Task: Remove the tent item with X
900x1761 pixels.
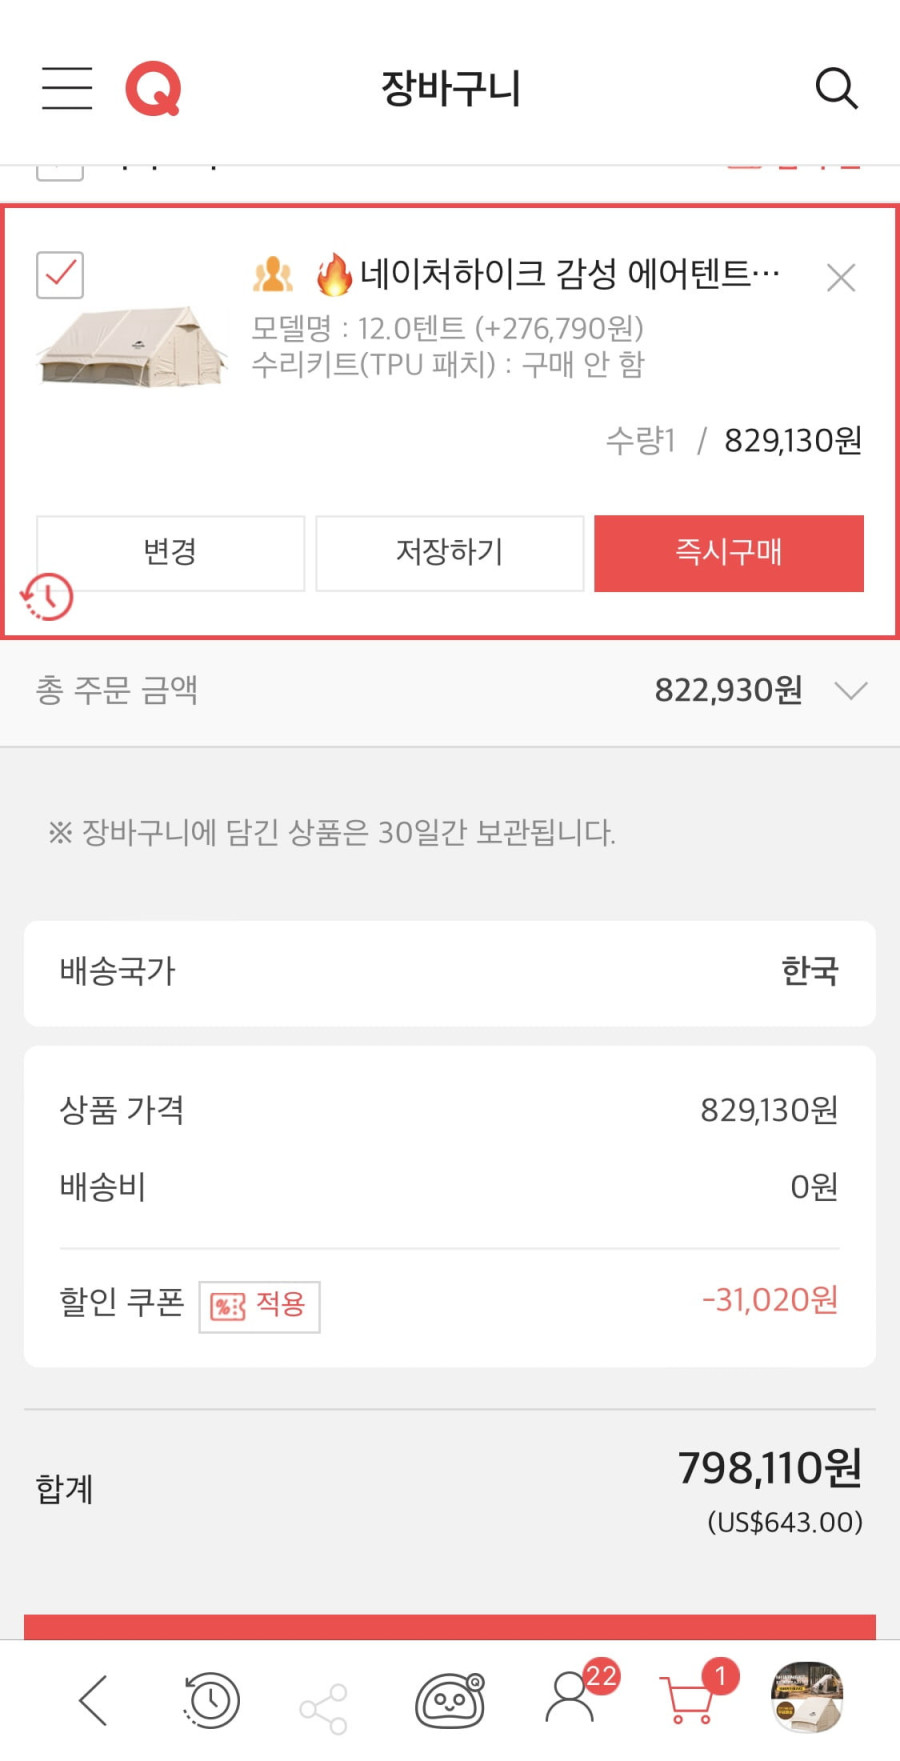Action: pos(841,277)
